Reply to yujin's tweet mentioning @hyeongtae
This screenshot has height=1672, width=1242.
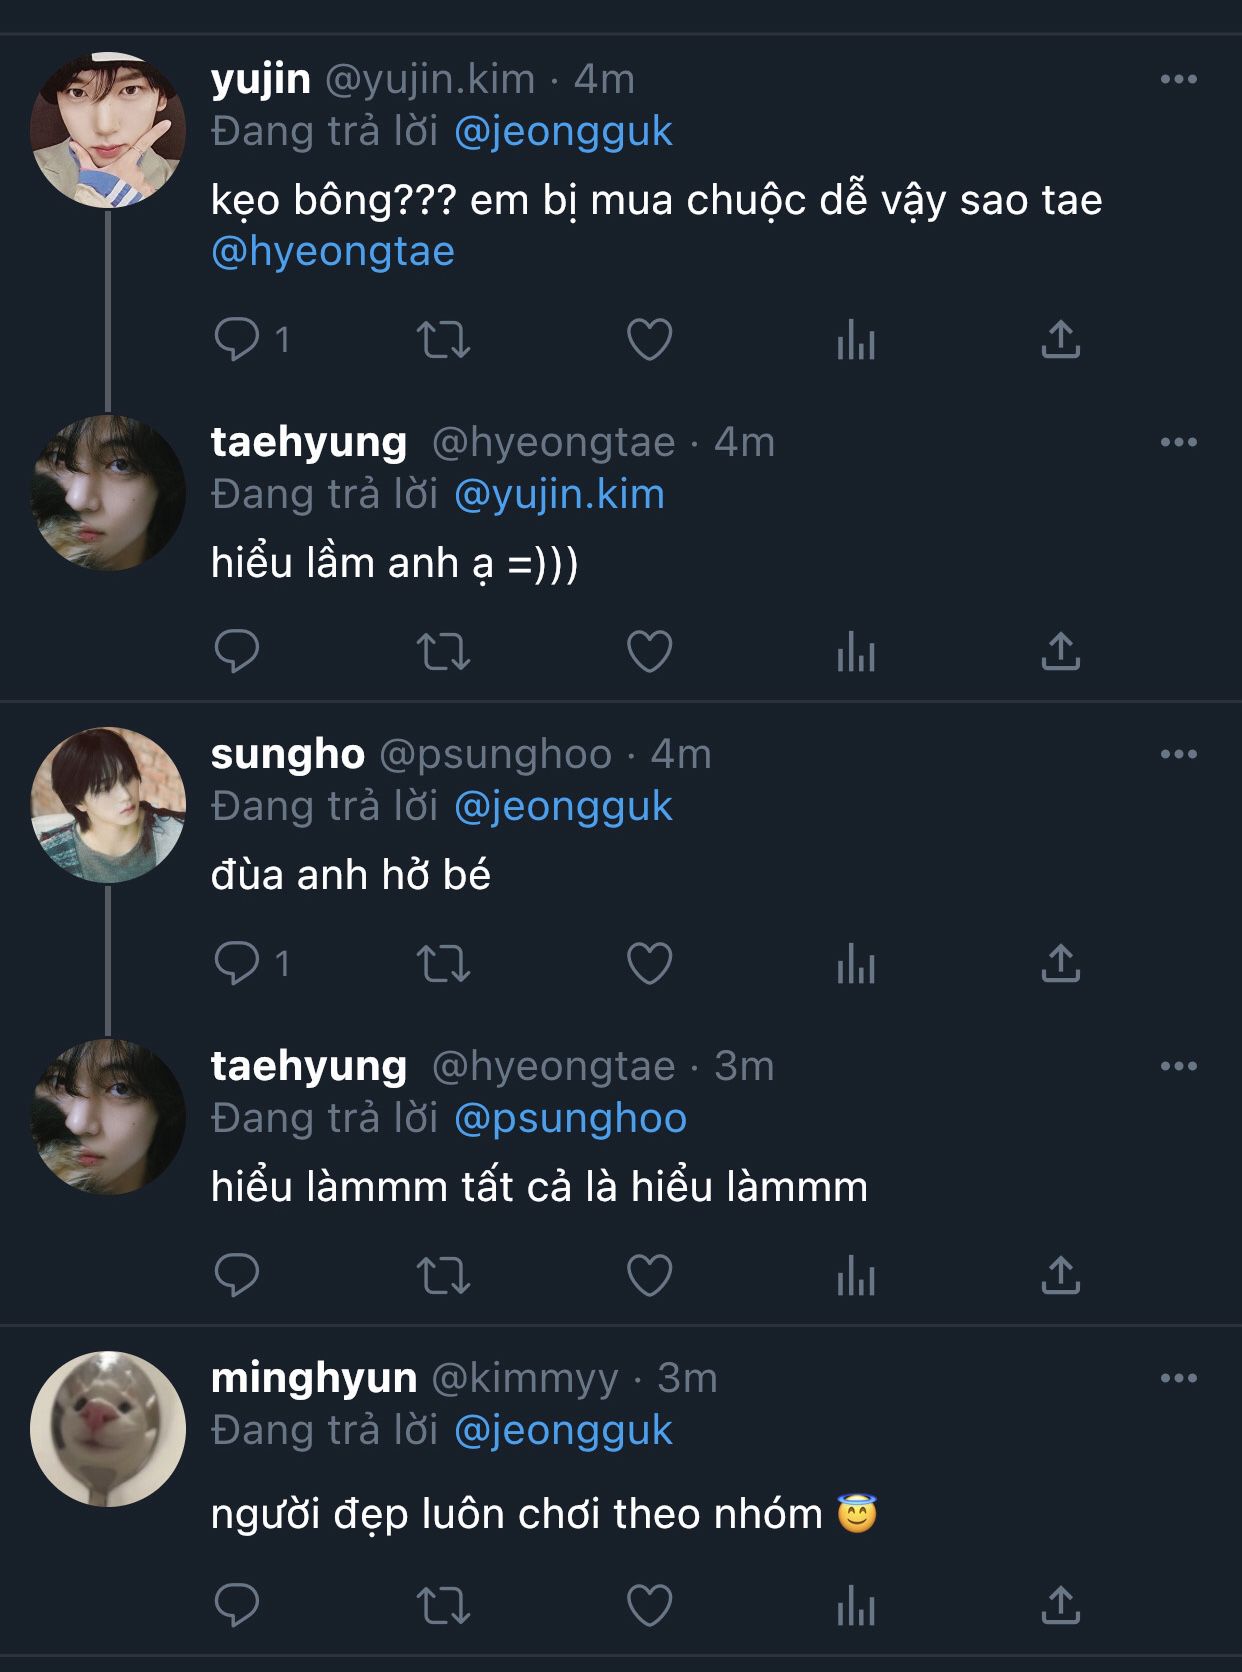[238, 339]
